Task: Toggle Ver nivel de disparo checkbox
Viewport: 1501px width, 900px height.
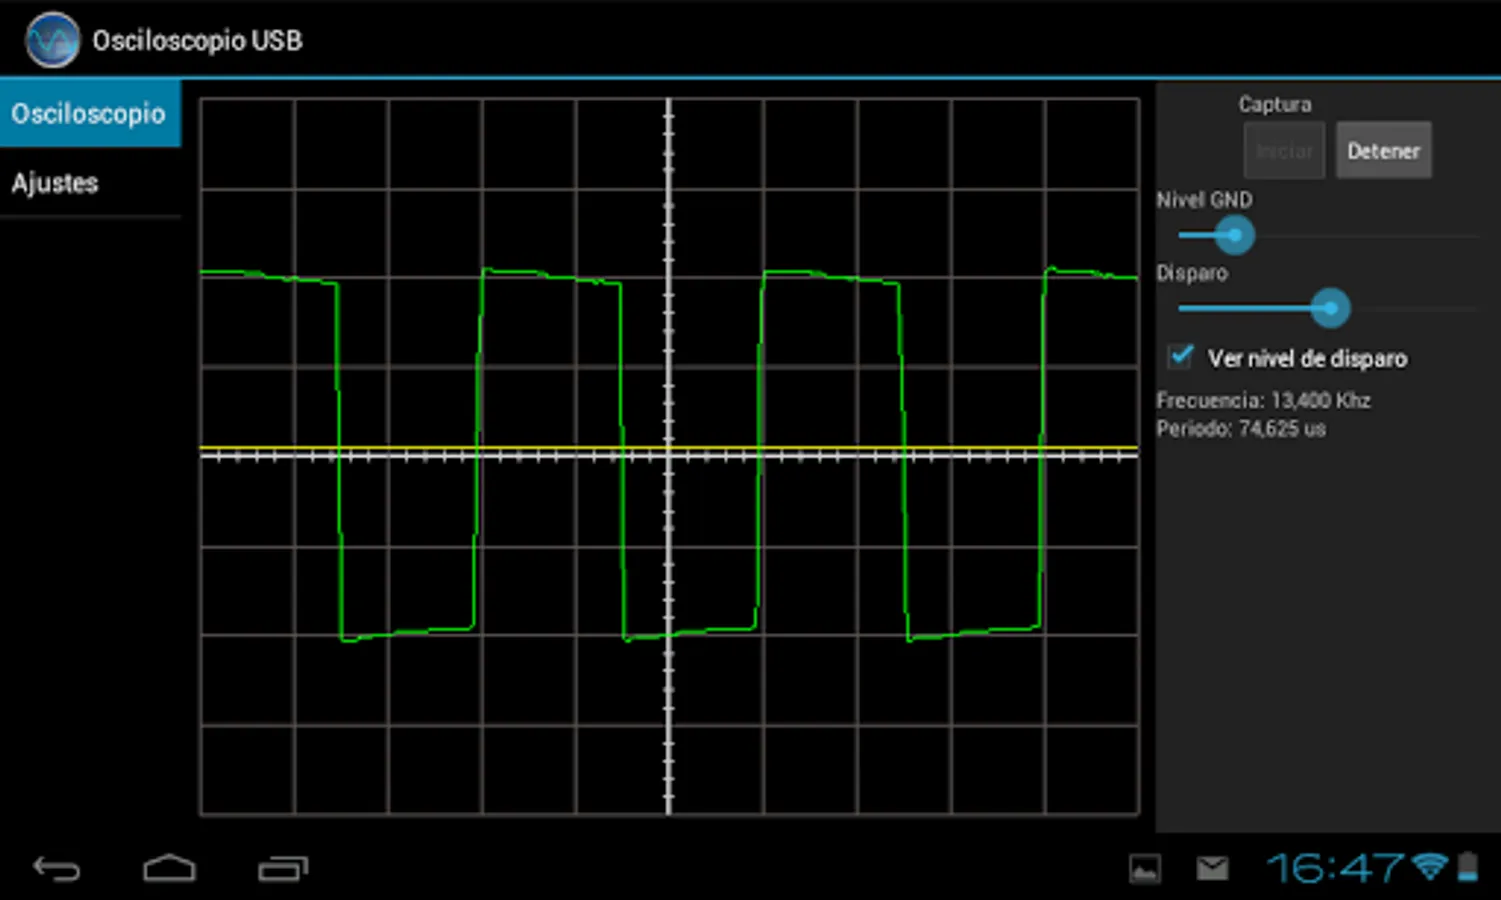Action: 1181,357
